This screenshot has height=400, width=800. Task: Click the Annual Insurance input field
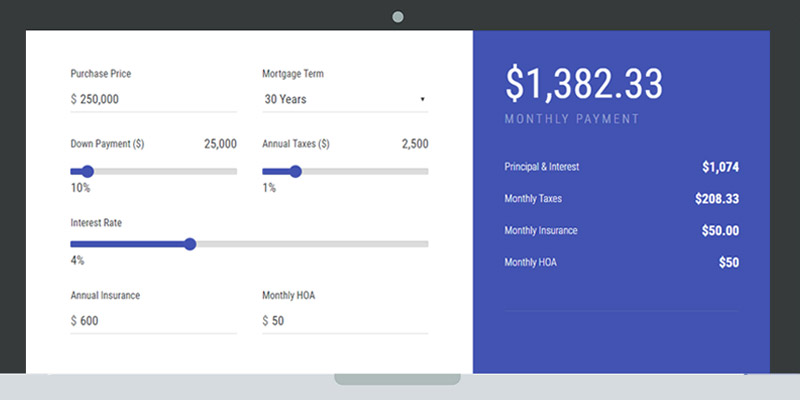pos(154,321)
